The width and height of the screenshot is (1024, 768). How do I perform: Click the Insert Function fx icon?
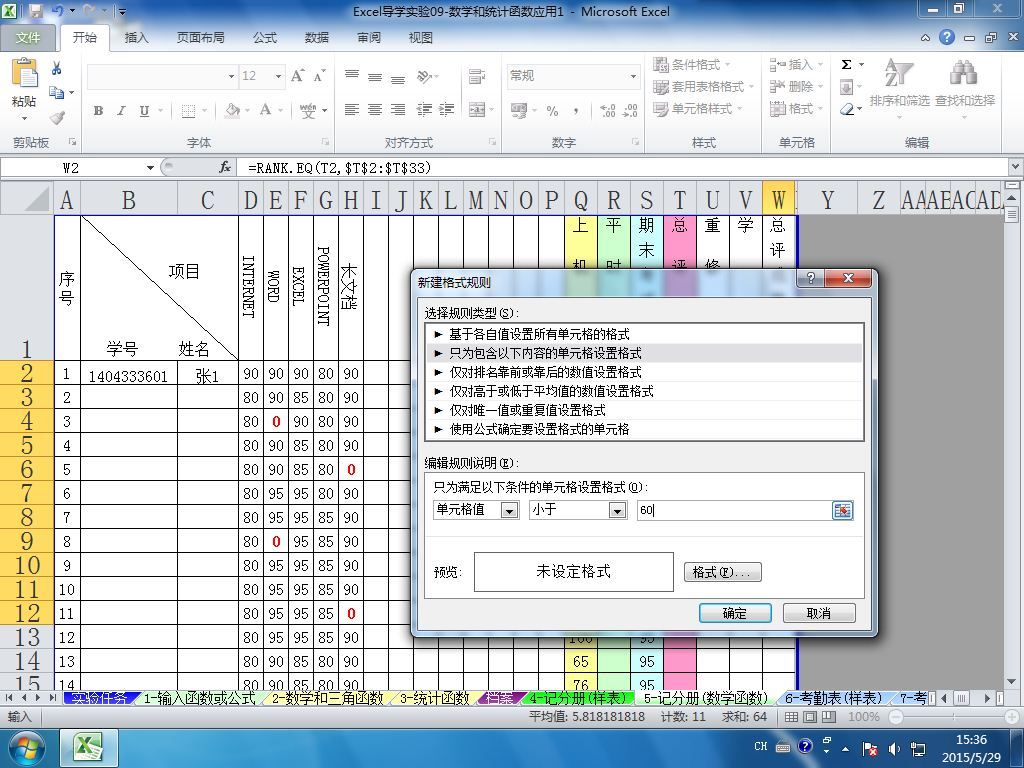[225, 167]
